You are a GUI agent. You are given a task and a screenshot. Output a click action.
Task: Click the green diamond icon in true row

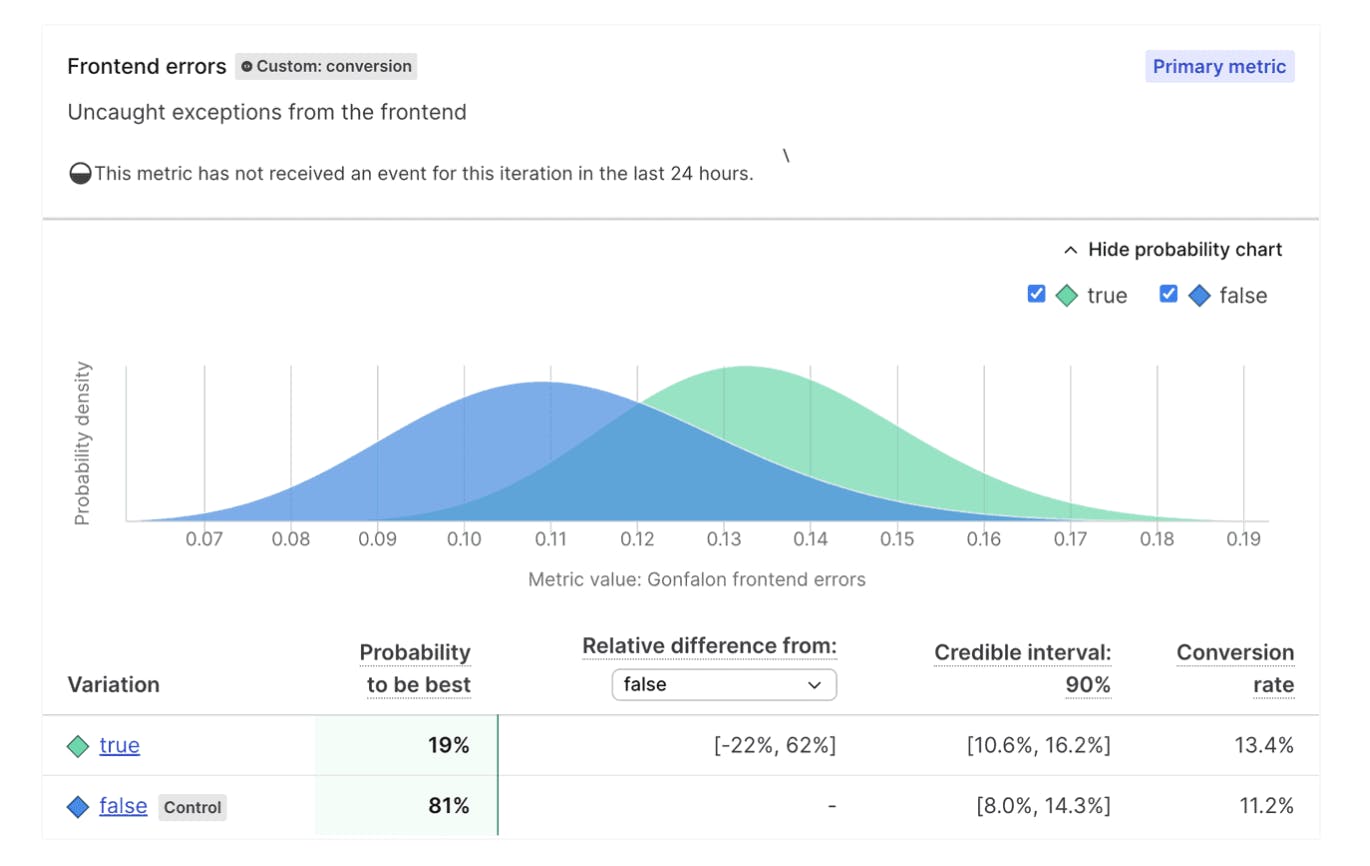[78, 746]
